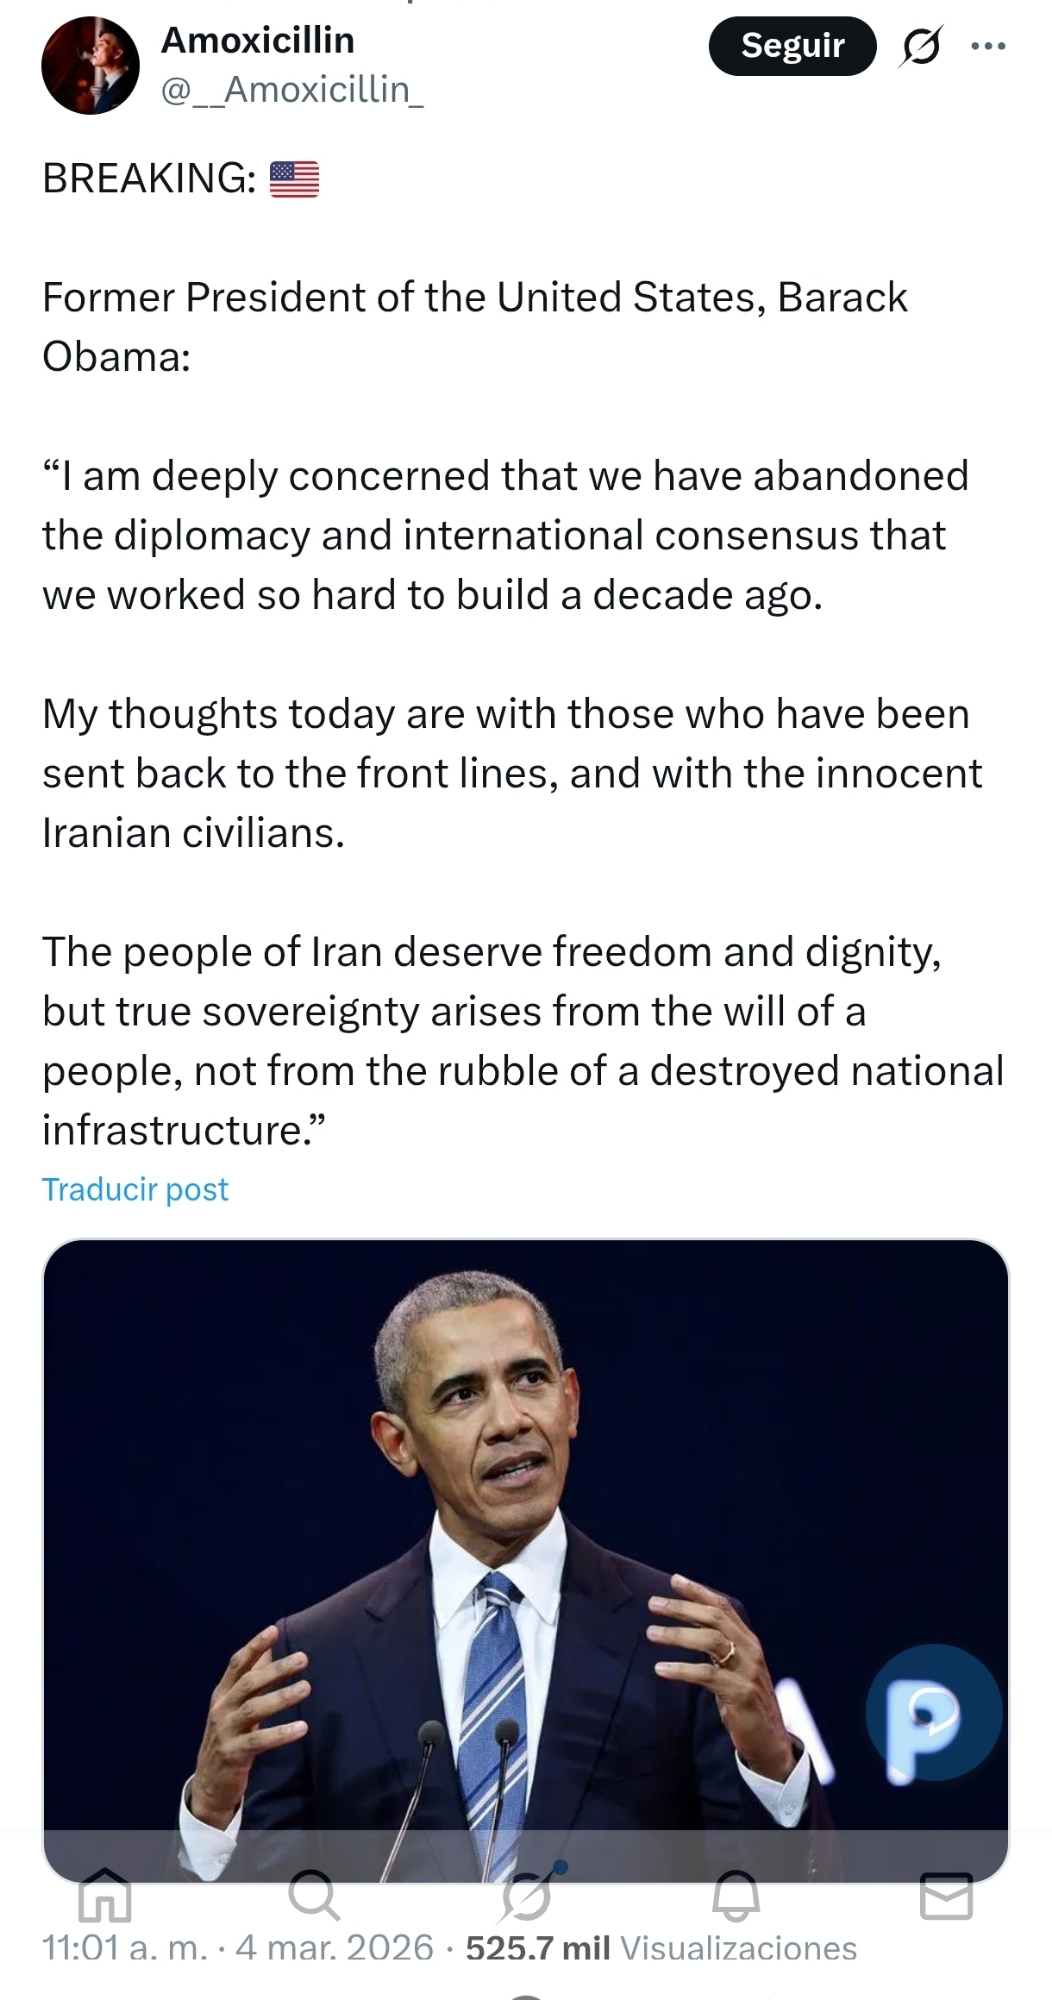
Task: Tap the US flag emoji after BREAKING
Action: point(294,179)
